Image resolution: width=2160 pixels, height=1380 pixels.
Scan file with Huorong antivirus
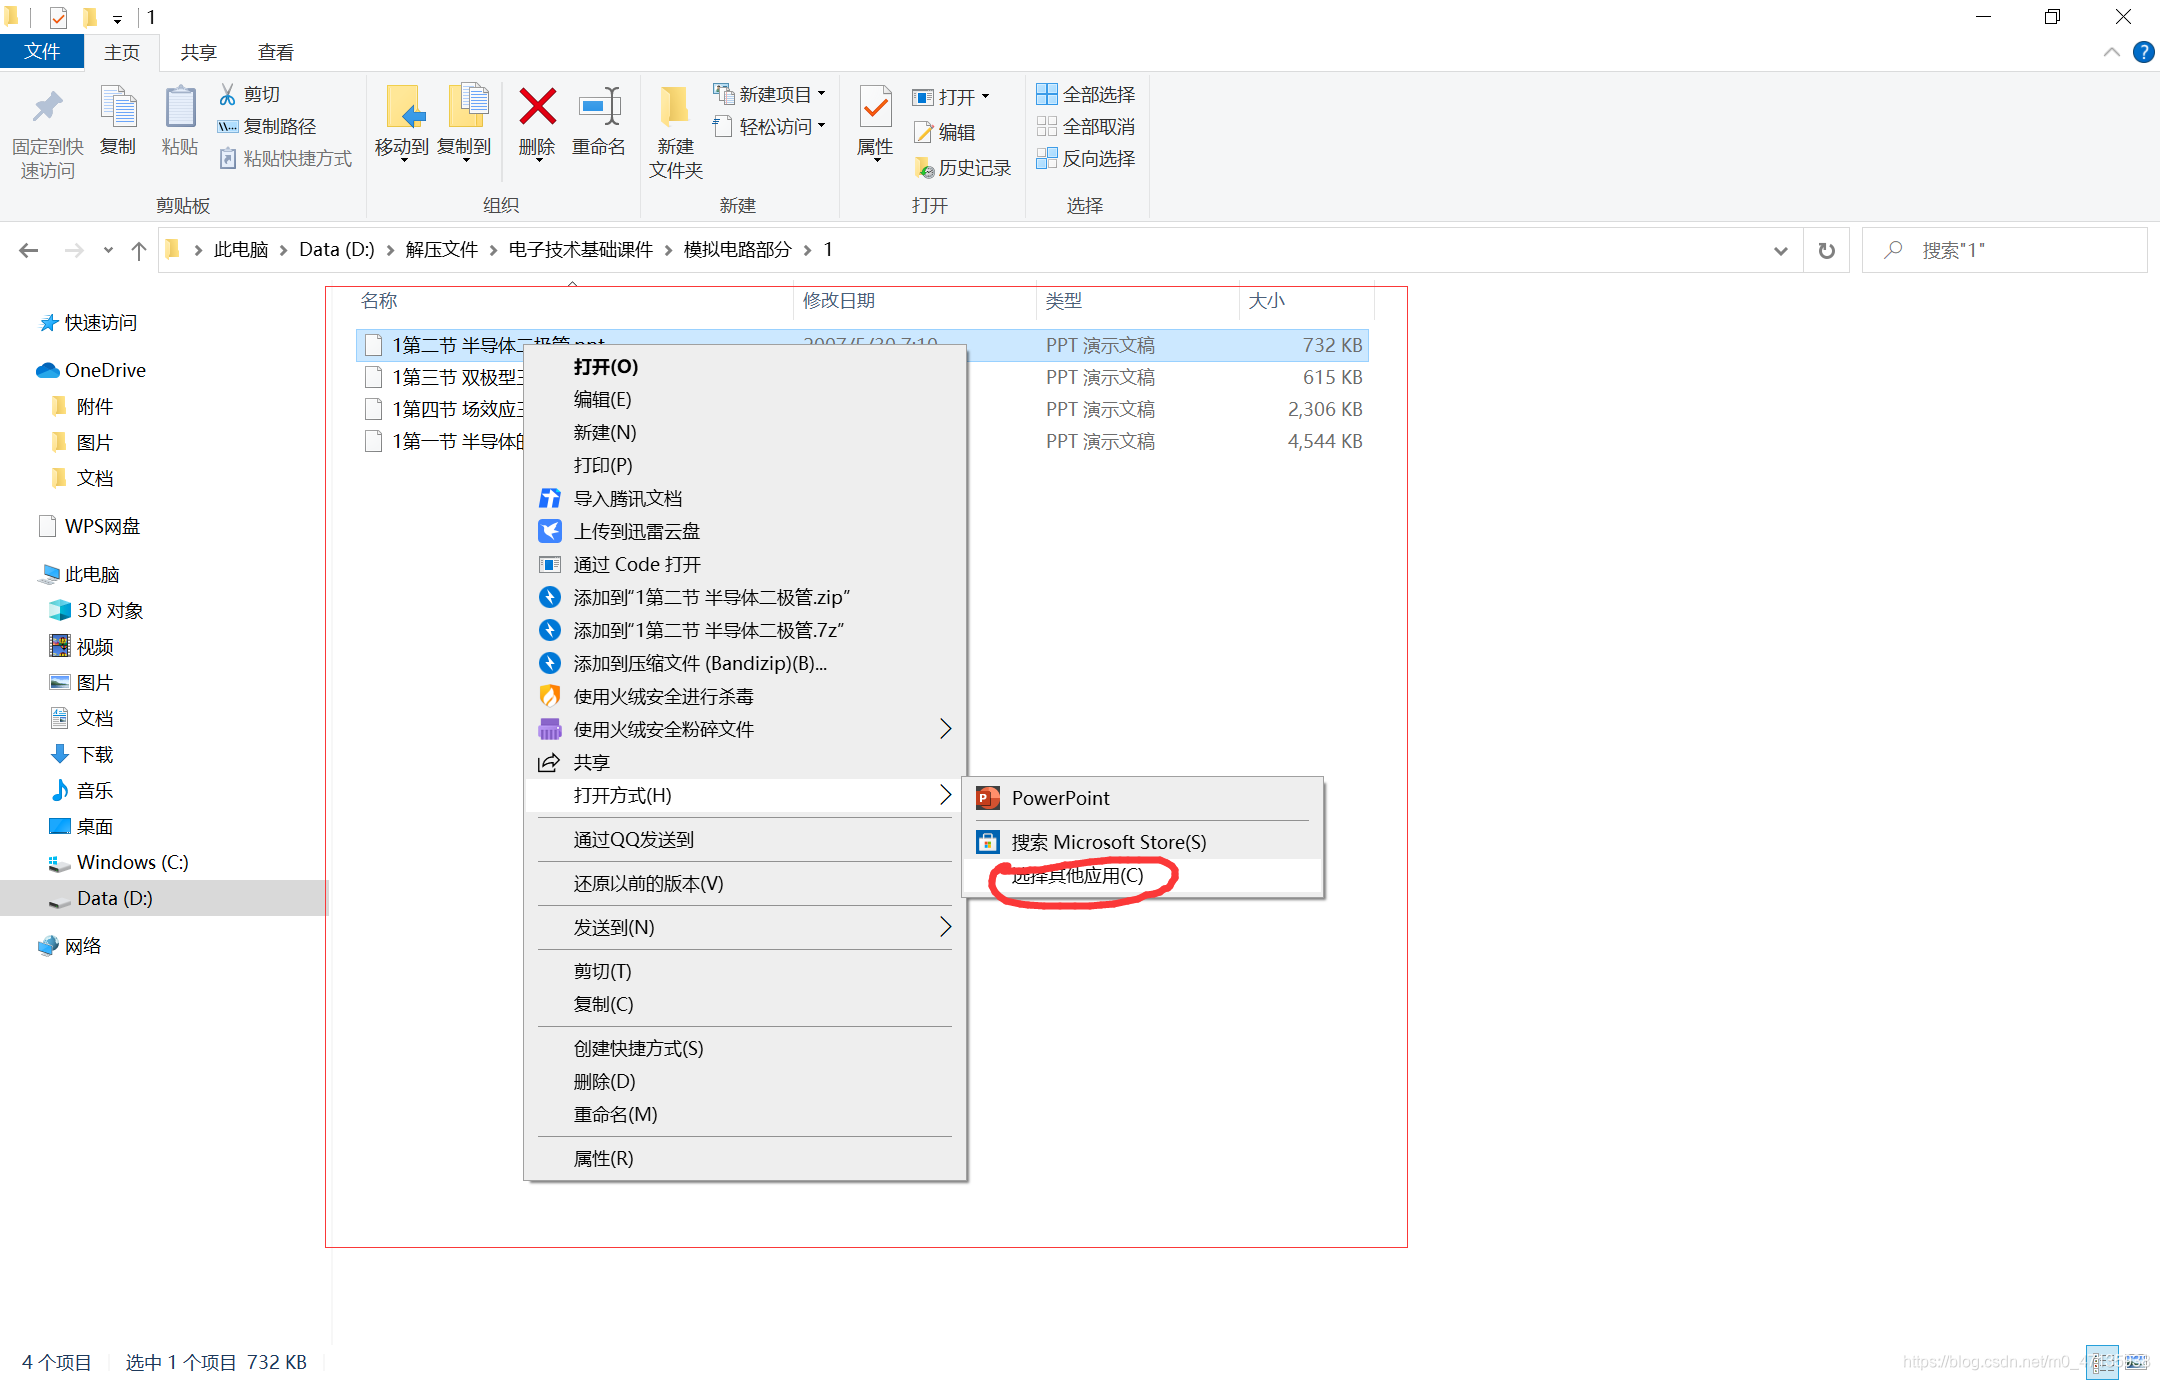[745, 696]
